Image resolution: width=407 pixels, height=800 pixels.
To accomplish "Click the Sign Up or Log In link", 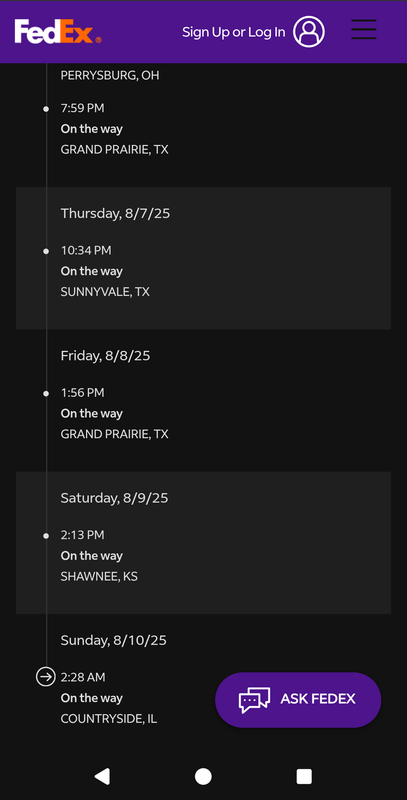I will tap(234, 32).
